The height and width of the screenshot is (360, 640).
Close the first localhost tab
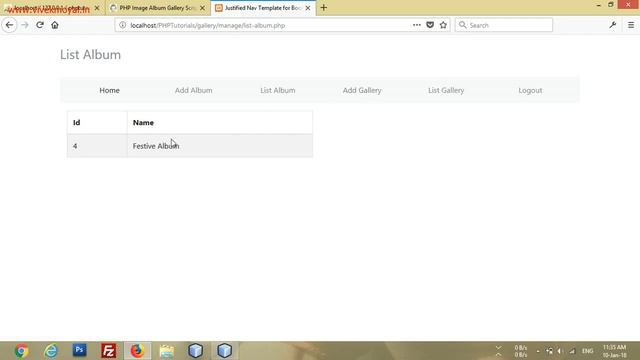[97, 8]
